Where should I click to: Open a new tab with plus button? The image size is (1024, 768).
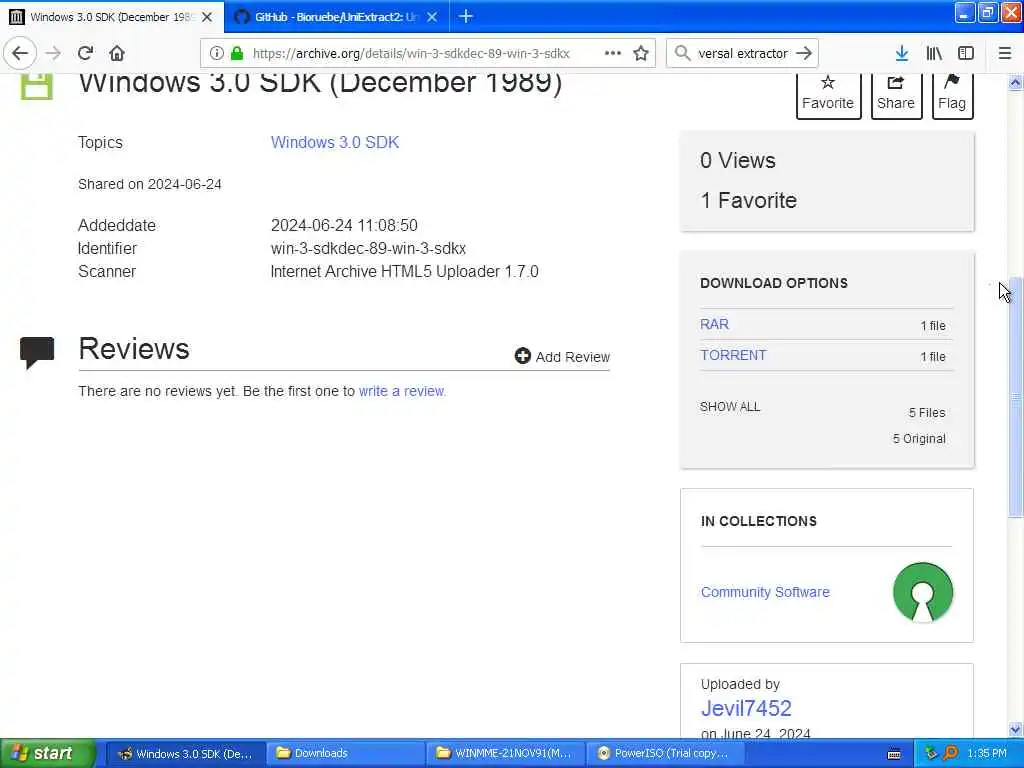466,16
